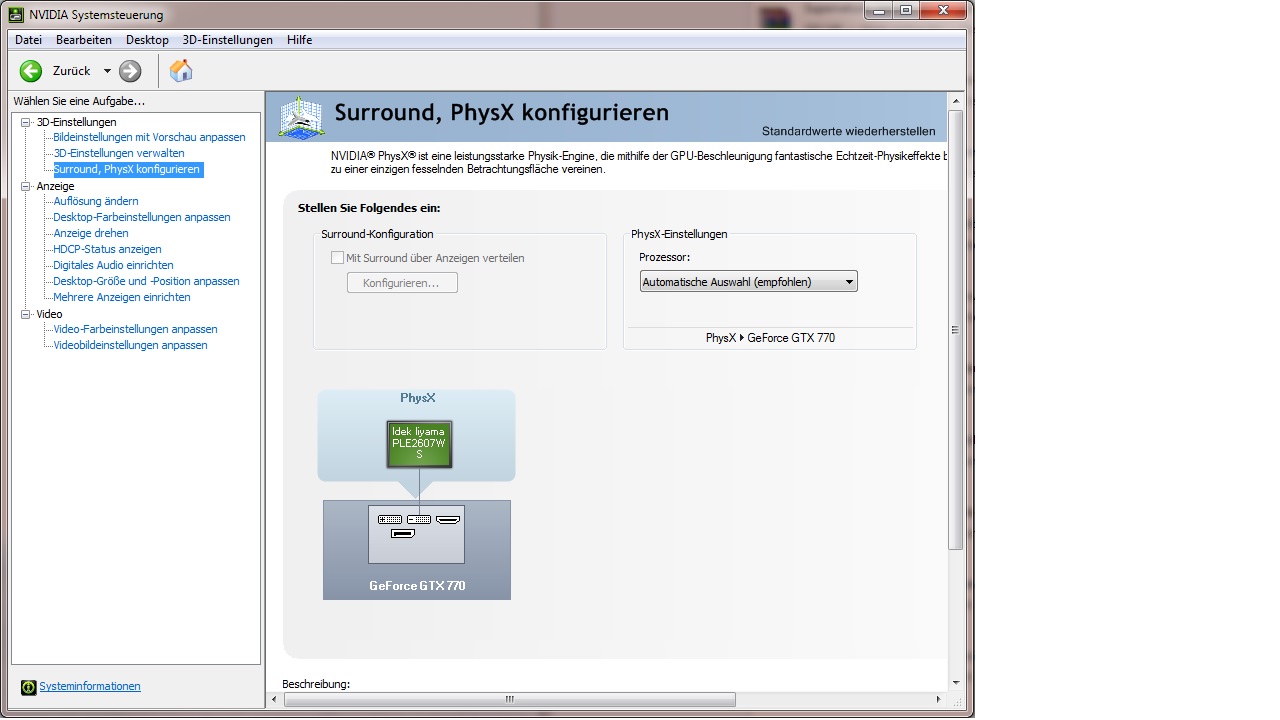Click the Zurück label
Image resolution: width=1280 pixels, height=720 pixels.
(71, 71)
